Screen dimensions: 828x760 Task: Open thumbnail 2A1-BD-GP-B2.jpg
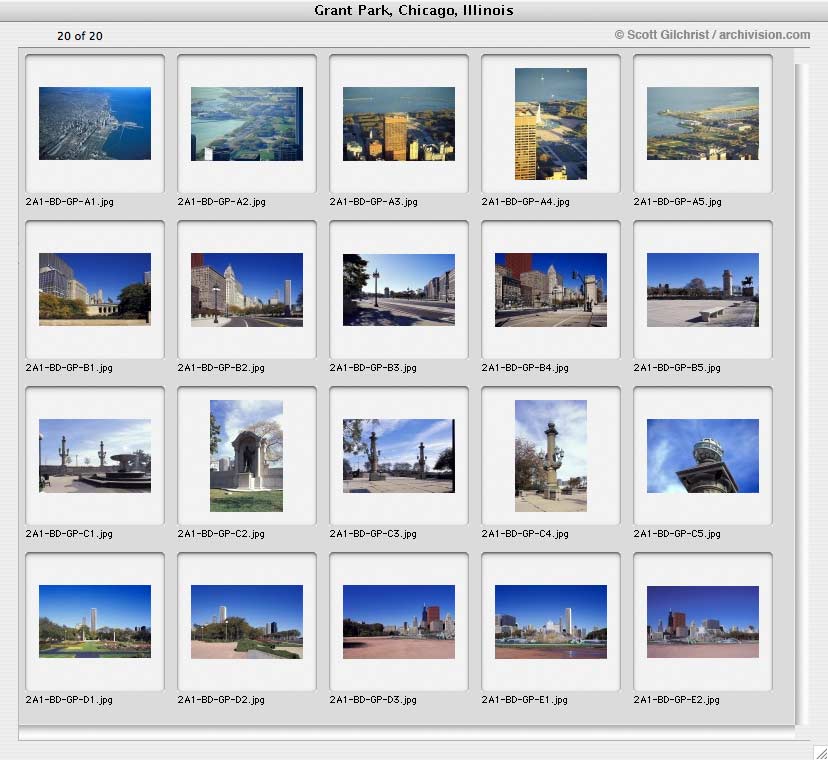247,289
